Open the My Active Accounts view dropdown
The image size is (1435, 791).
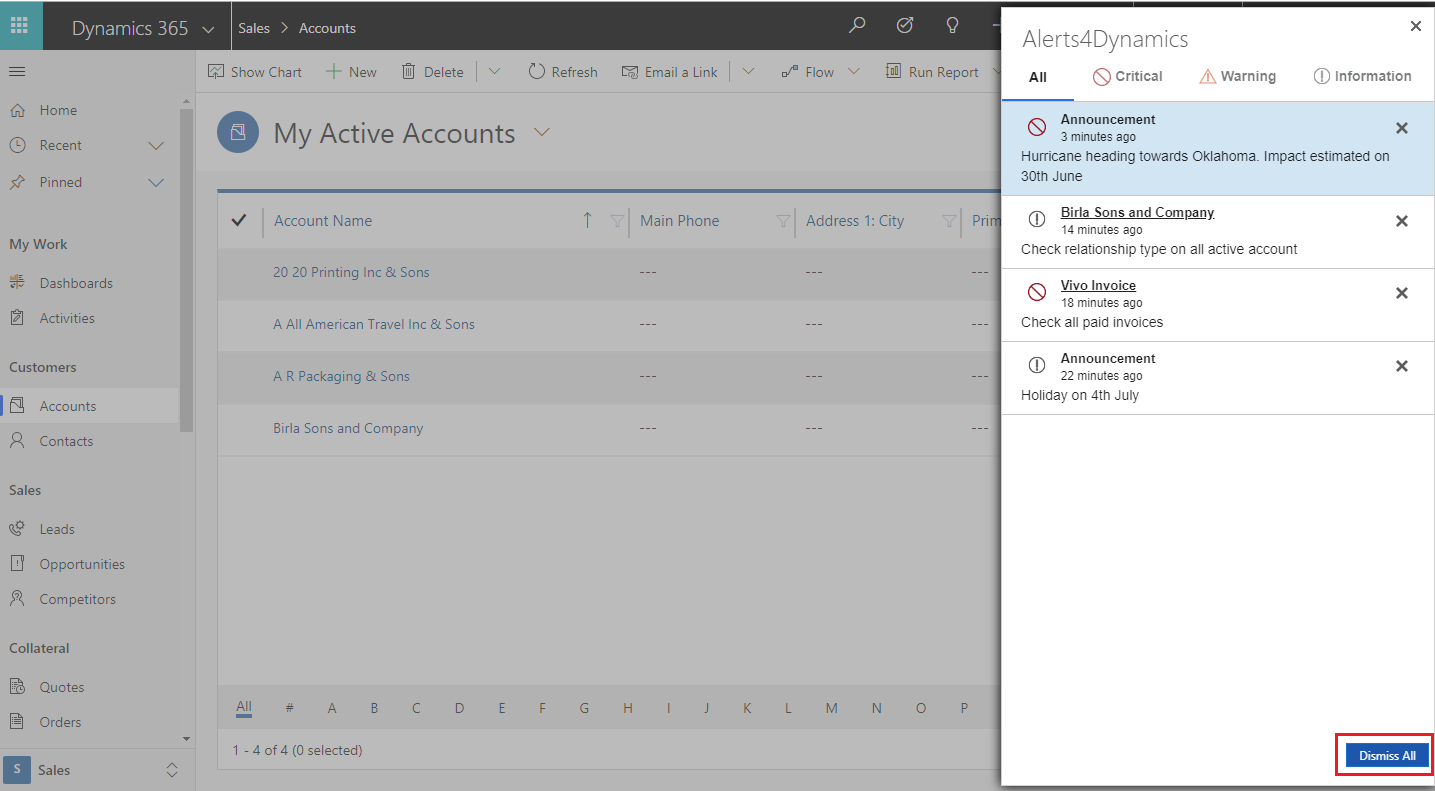pyautogui.click(x=542, y=133)
